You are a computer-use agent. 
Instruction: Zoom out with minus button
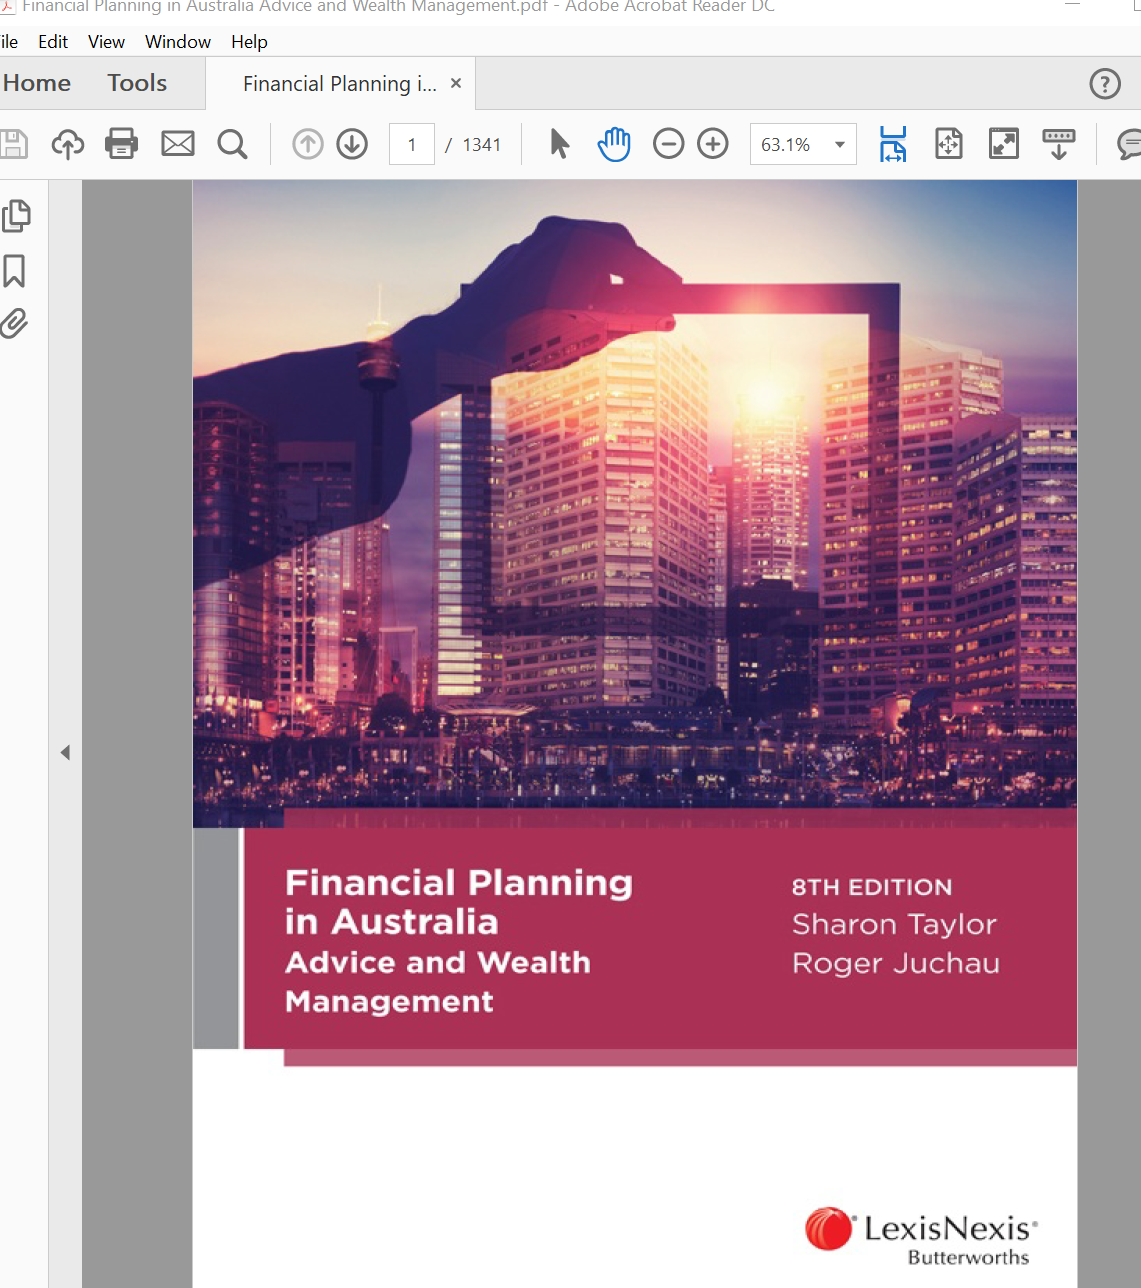point(668,144)
